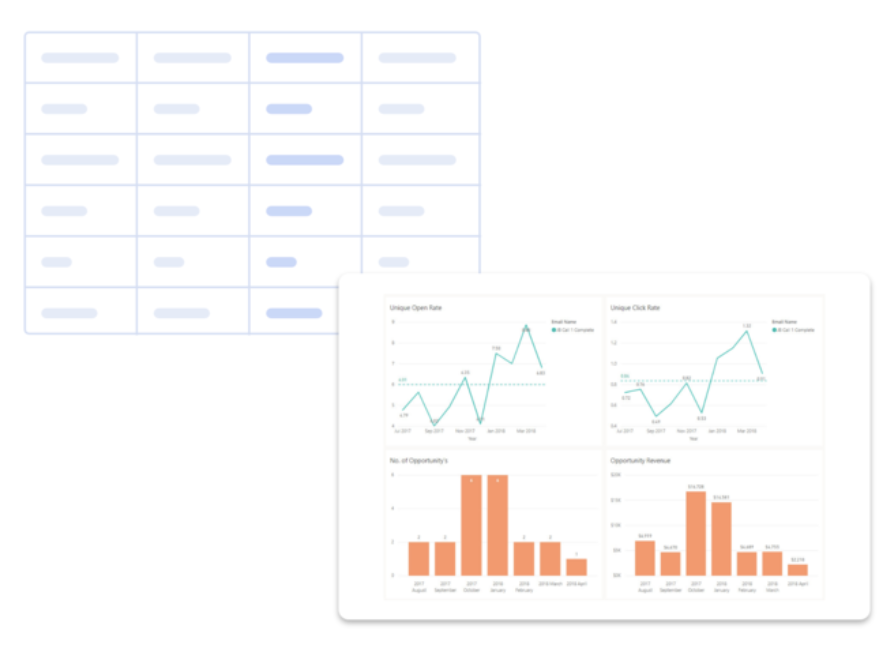Select 2018 March bar in No. of Opportunity's
This screenshot has width=896, height=660.
550,558
